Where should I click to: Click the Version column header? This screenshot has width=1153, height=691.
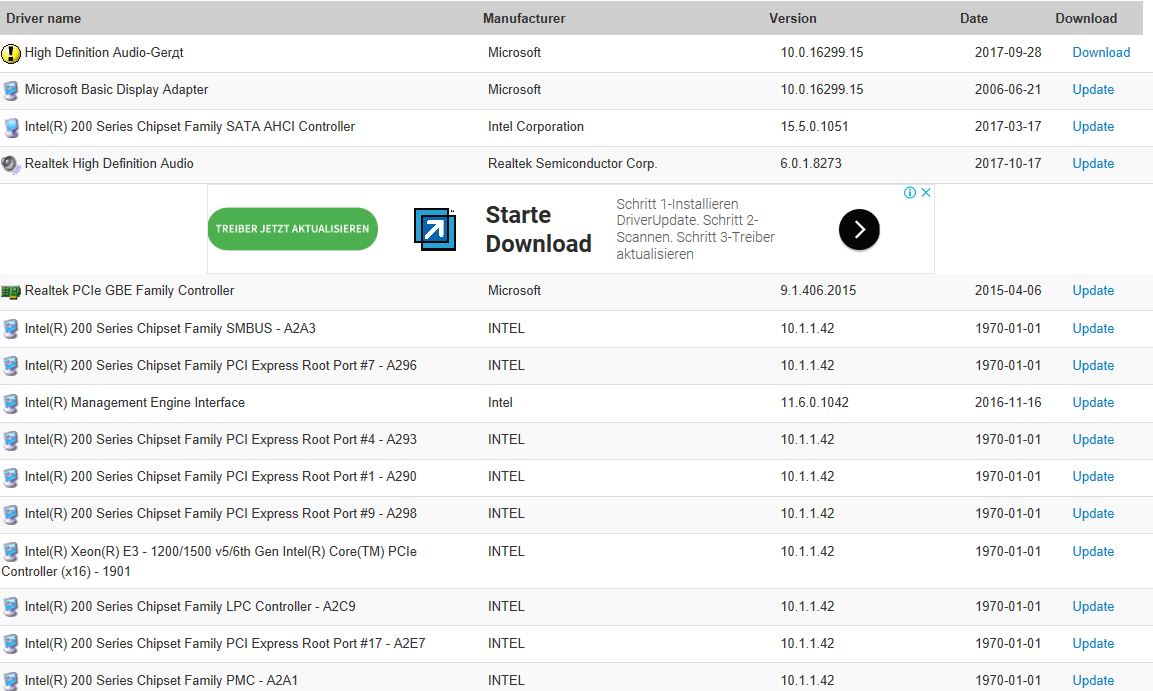pos(792,18)
